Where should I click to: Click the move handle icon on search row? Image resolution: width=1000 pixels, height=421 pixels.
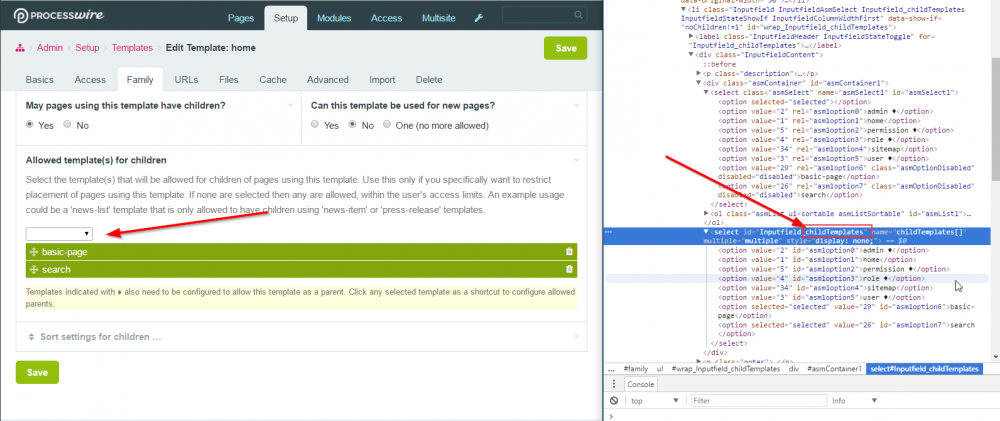(x=34, y=269)
